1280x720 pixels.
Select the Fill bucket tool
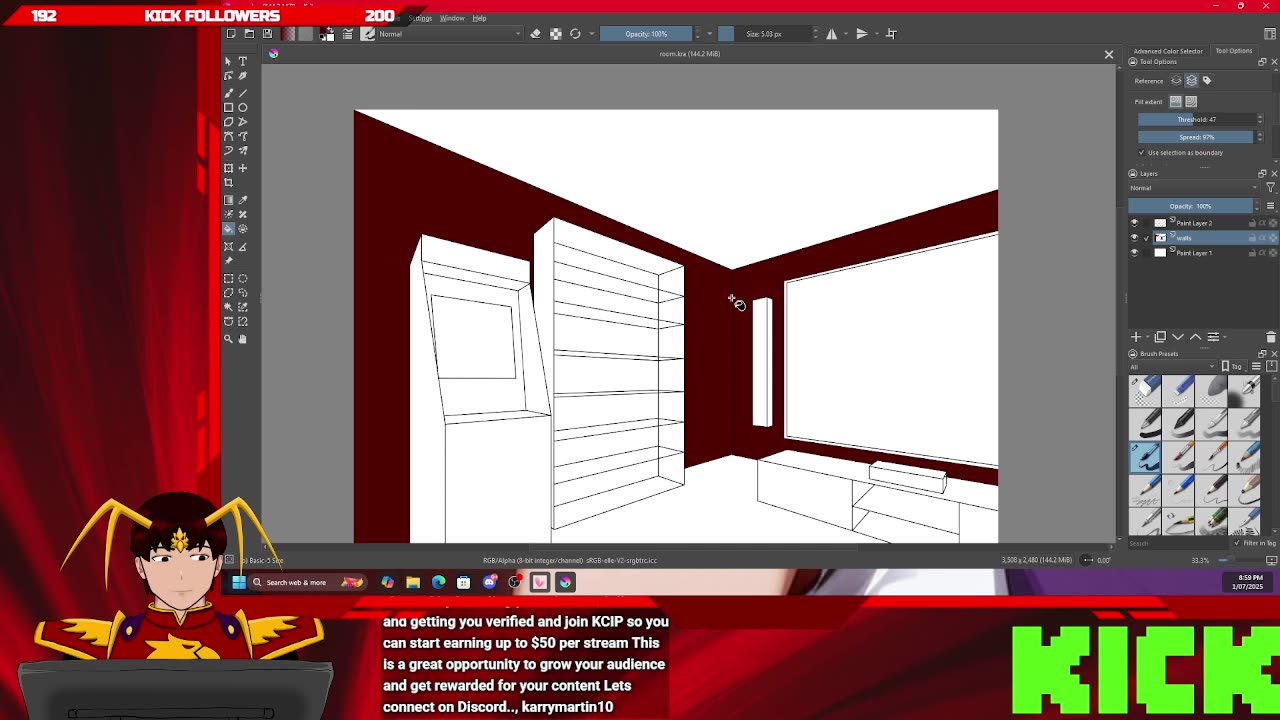[229, 229]
